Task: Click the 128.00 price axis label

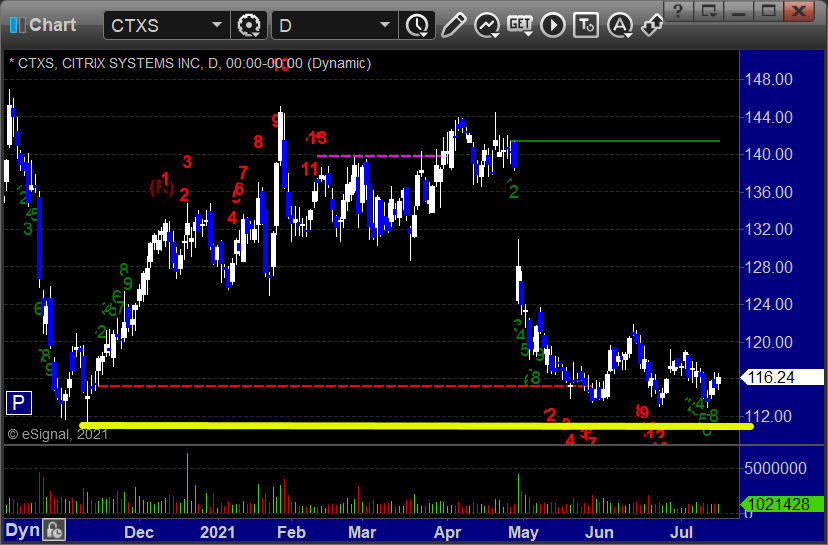Action: [768, 267]
